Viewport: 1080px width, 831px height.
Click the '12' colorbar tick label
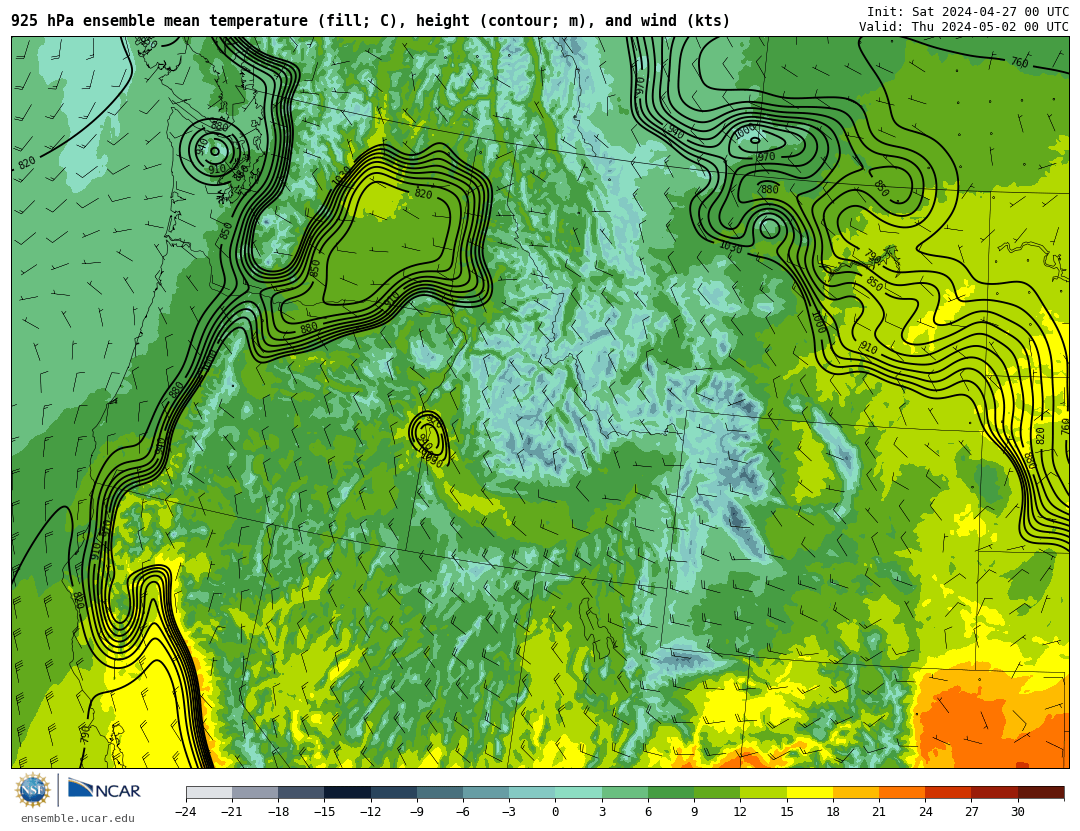tap(740, 812)
